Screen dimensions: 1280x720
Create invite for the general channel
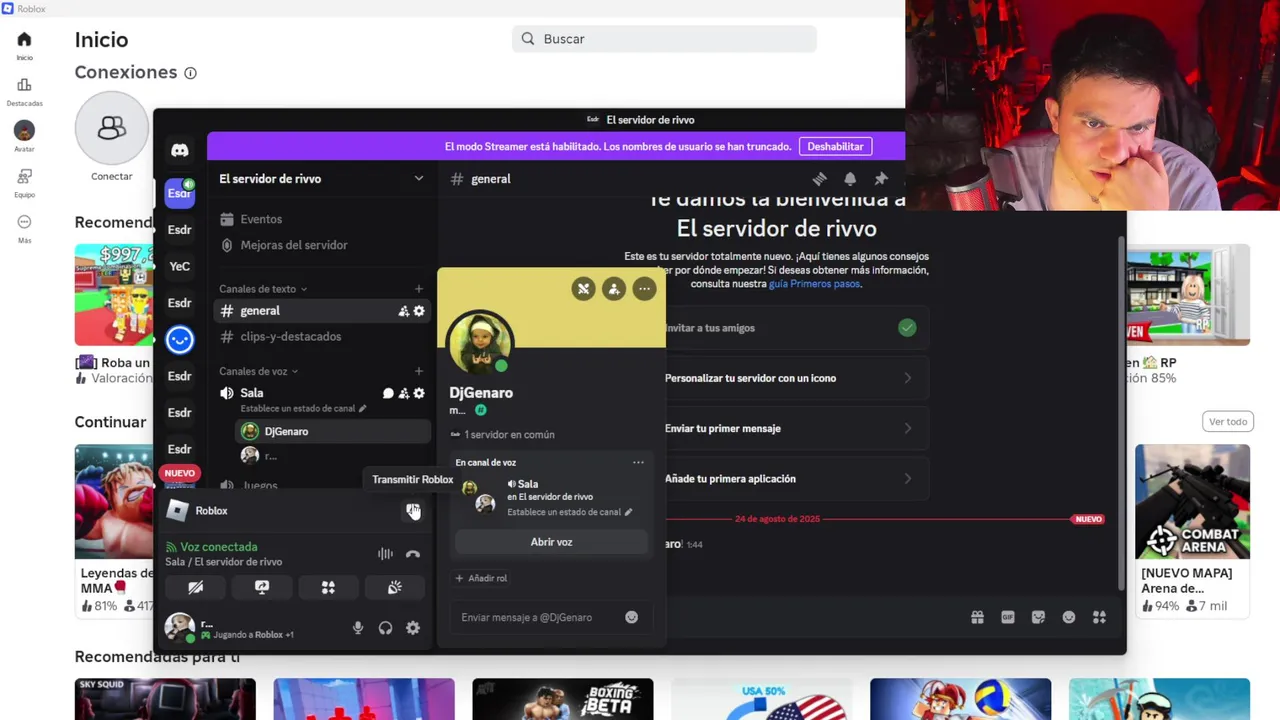click(404, 311)
